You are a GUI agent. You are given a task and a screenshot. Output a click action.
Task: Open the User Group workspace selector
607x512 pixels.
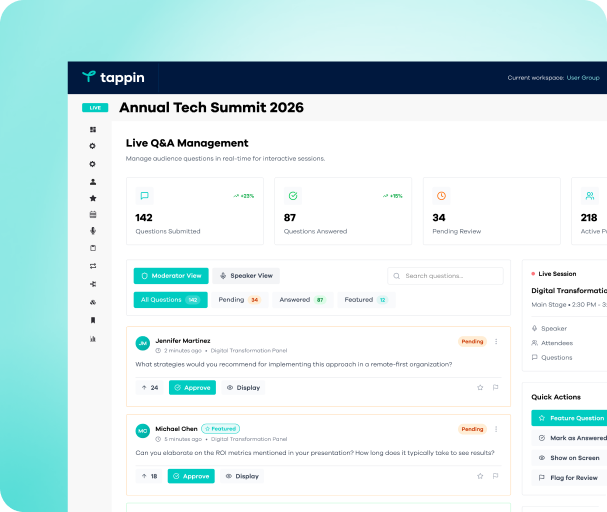click(583, 78)
